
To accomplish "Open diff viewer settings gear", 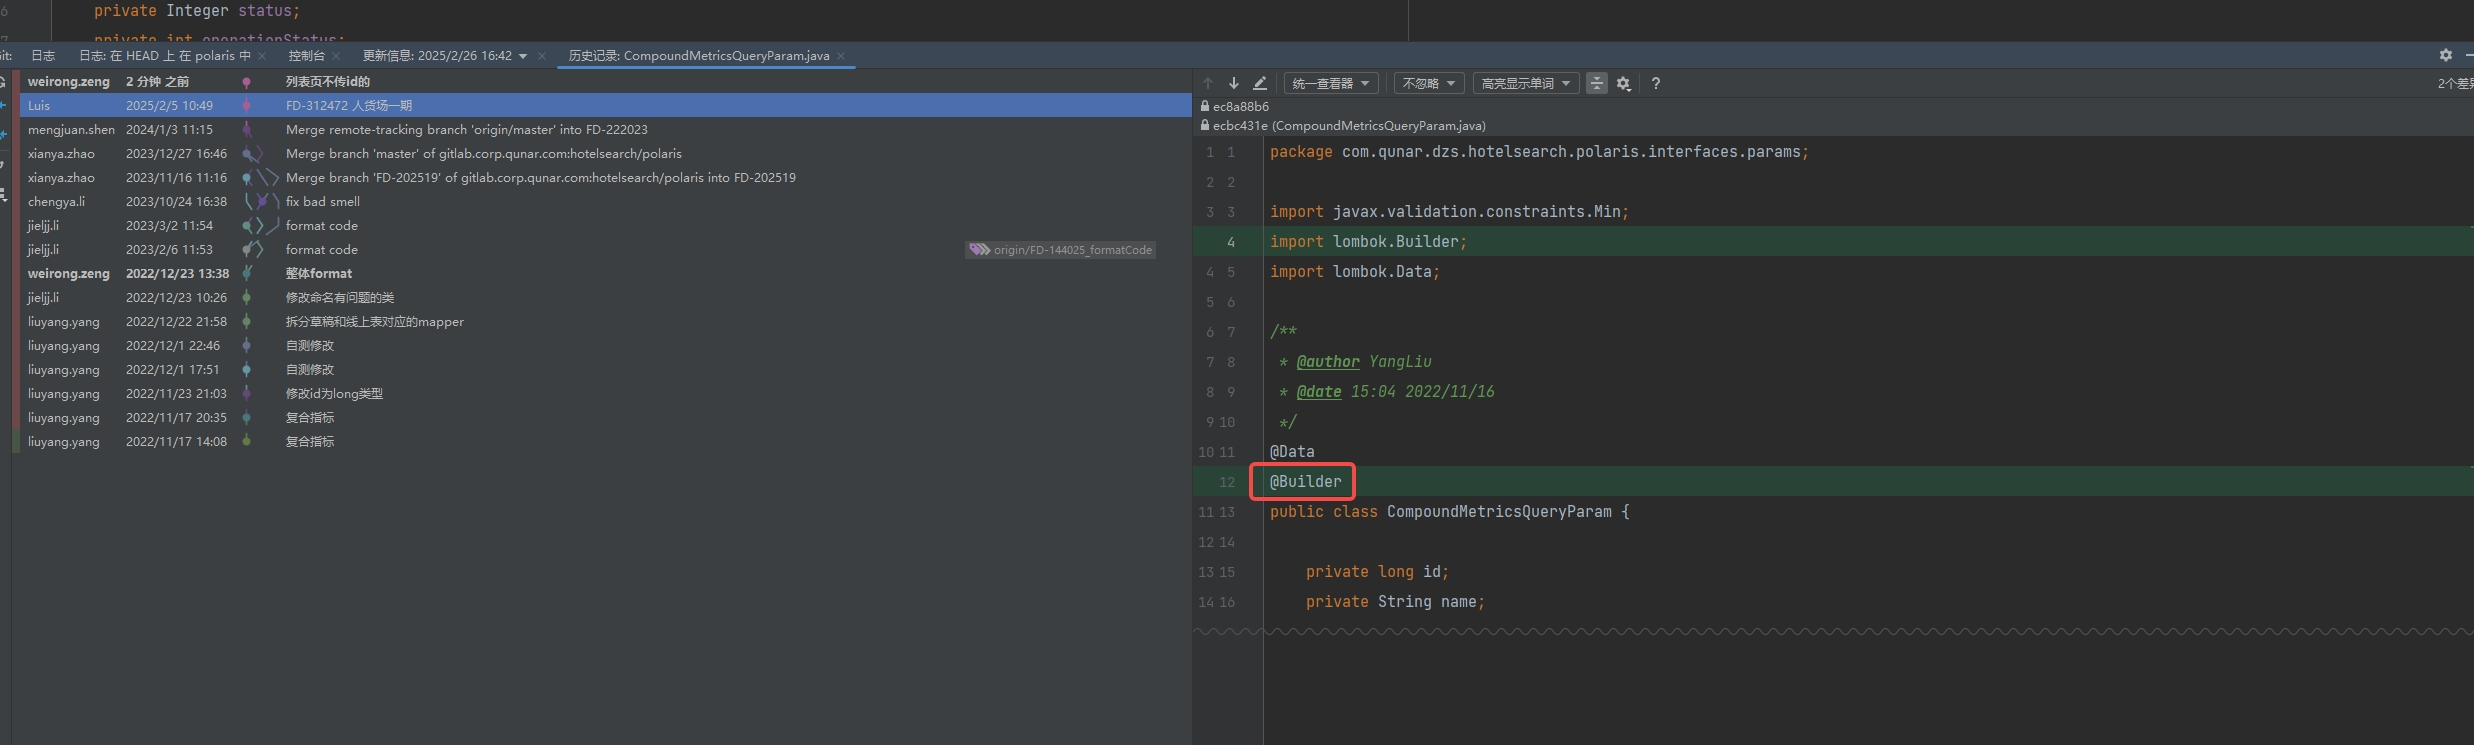I will [1624, 84].
